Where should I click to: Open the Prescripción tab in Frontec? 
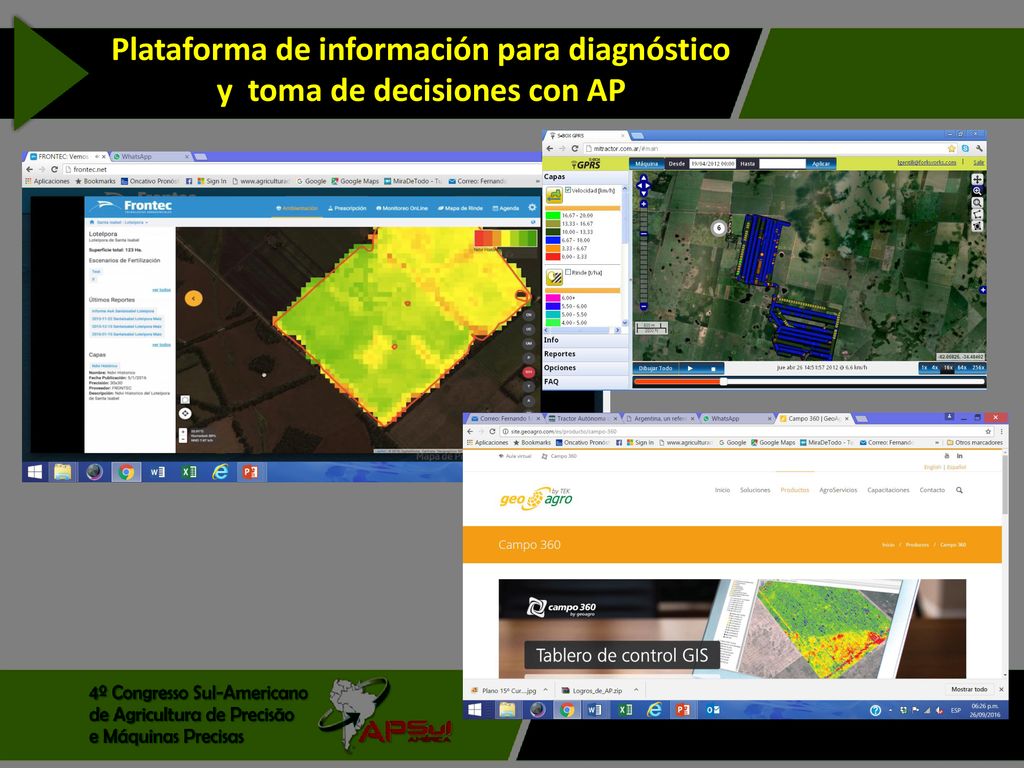click(x=347, y=208)
